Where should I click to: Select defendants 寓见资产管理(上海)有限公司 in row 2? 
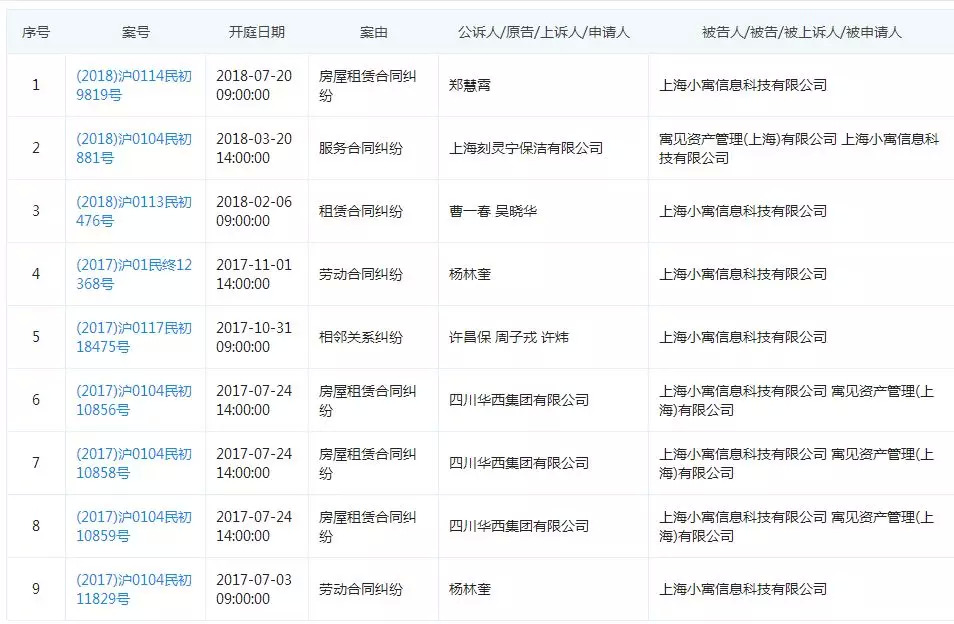tap(748, 139)
